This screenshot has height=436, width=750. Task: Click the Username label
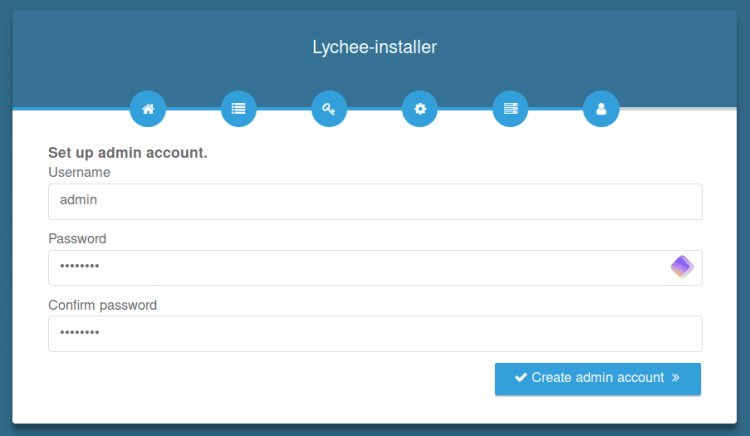tap(79, 173)
